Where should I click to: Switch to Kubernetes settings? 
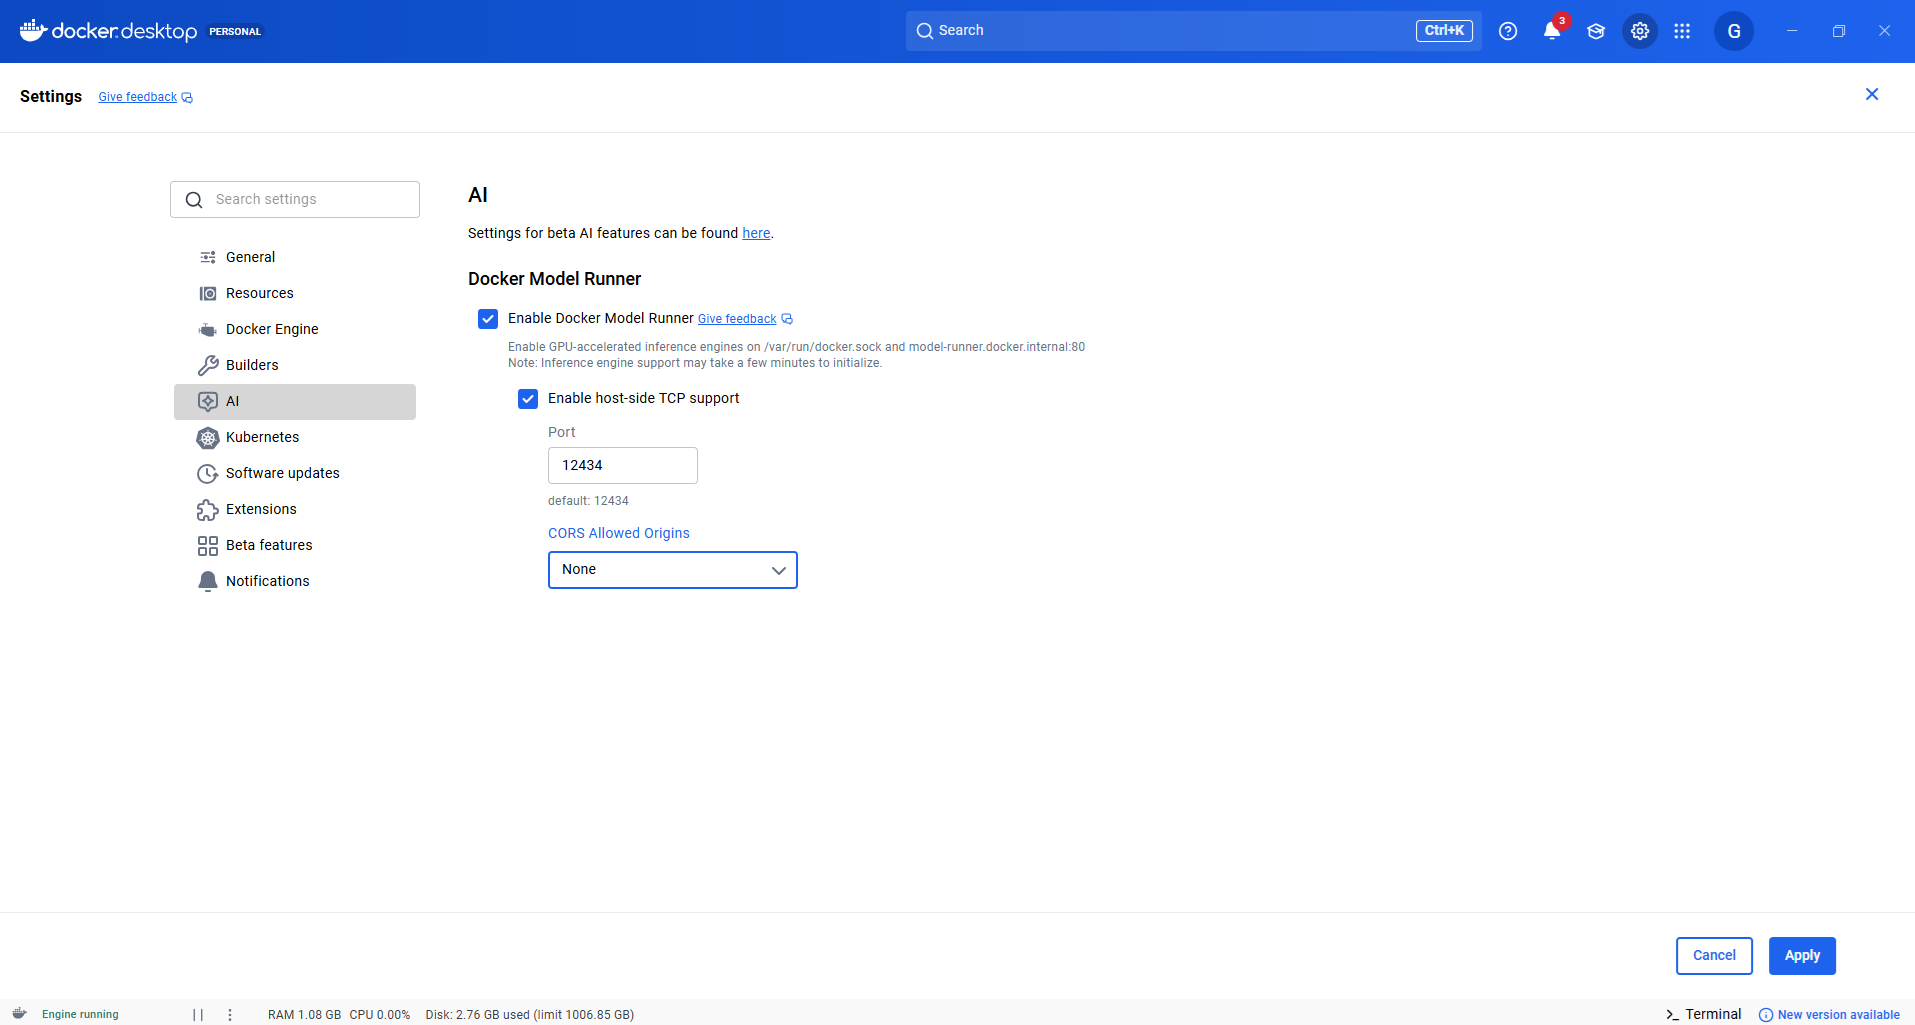pos(295,437)
